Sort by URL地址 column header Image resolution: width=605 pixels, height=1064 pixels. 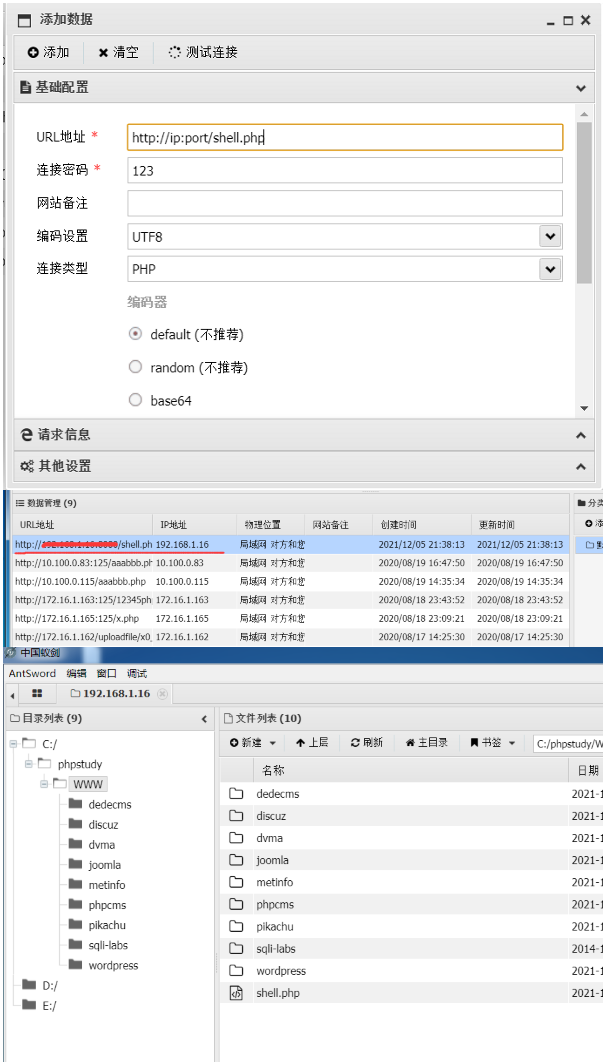pyautogui.click(x=82, y=525)
